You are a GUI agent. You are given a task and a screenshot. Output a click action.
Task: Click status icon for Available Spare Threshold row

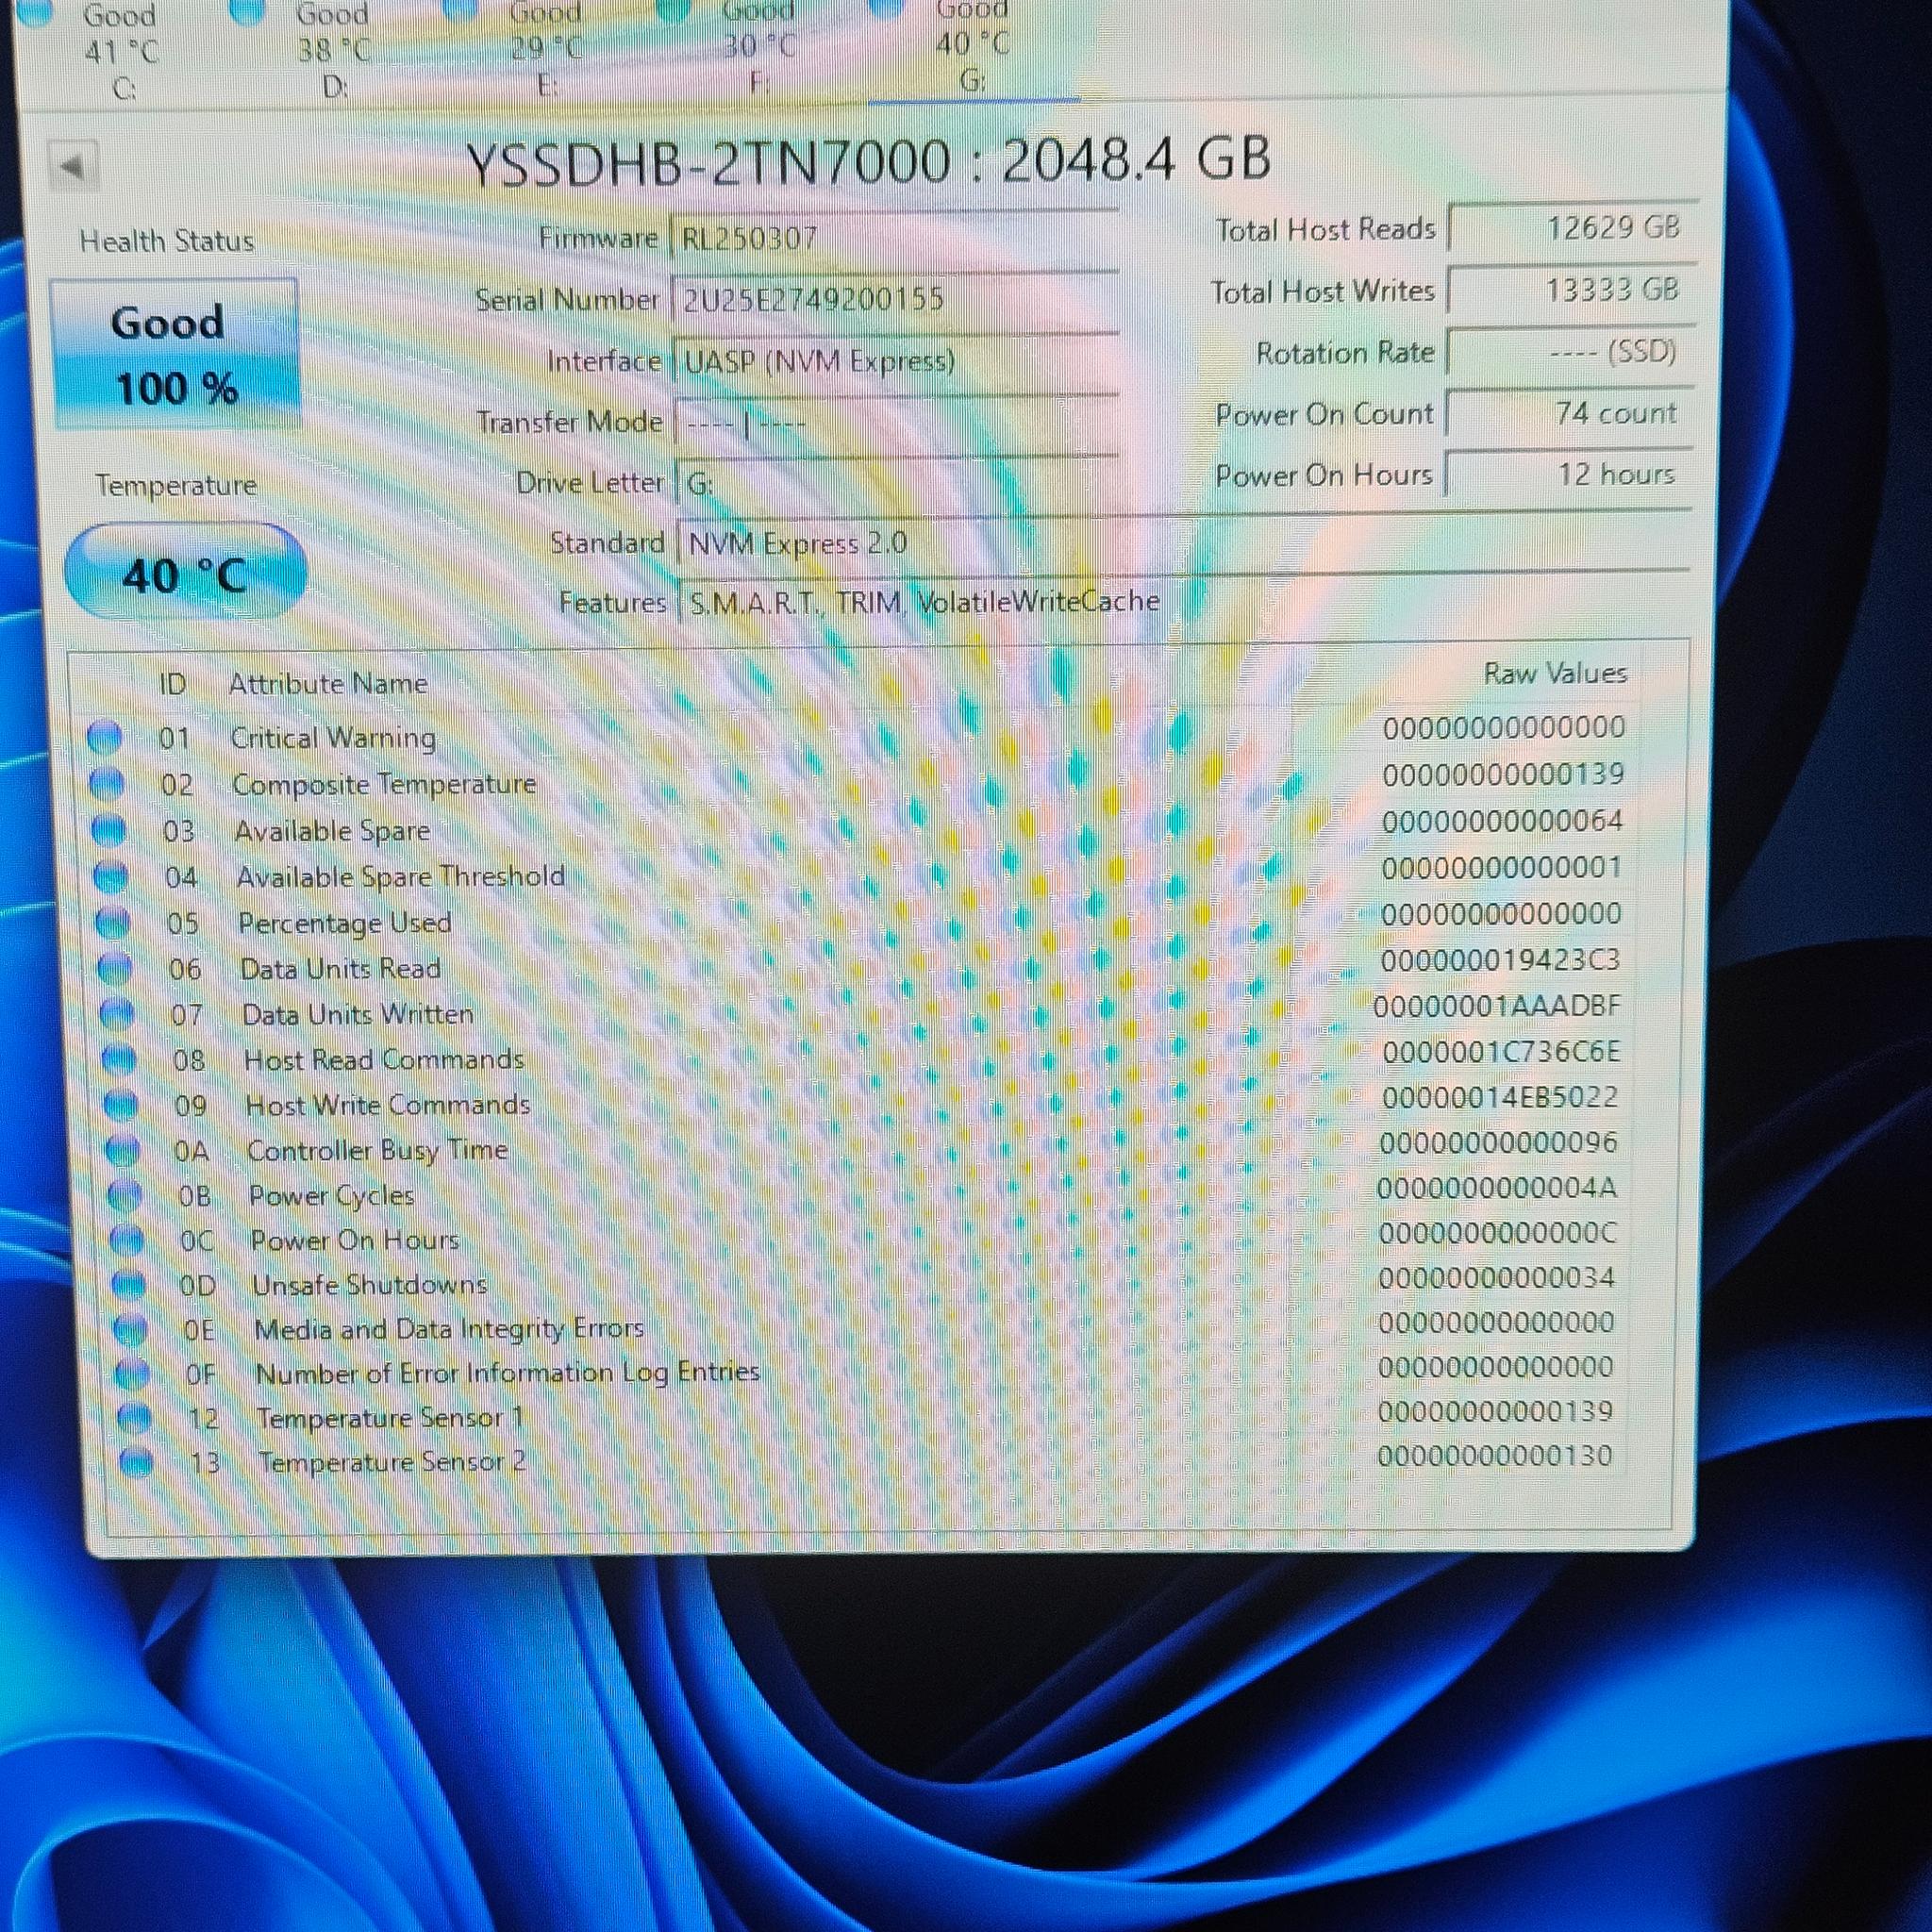point(110,877)
